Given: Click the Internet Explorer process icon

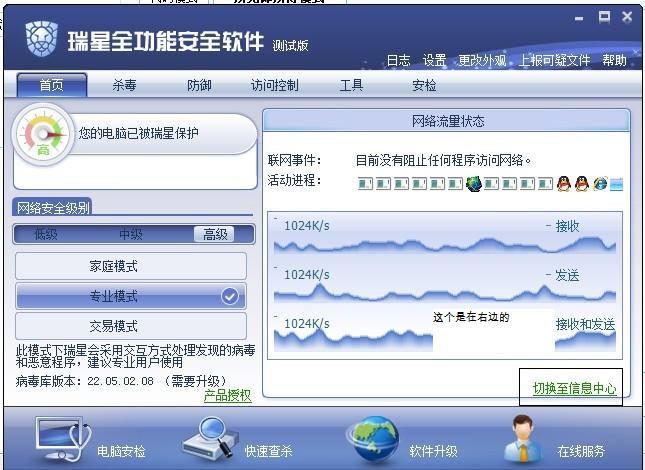Looking at the screenshot, I should point(600,183).
